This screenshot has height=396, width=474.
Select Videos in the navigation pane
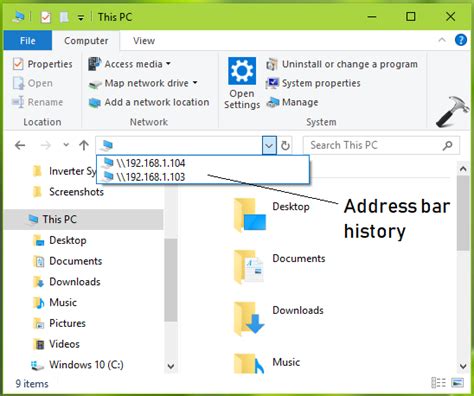tap(56, 344)
